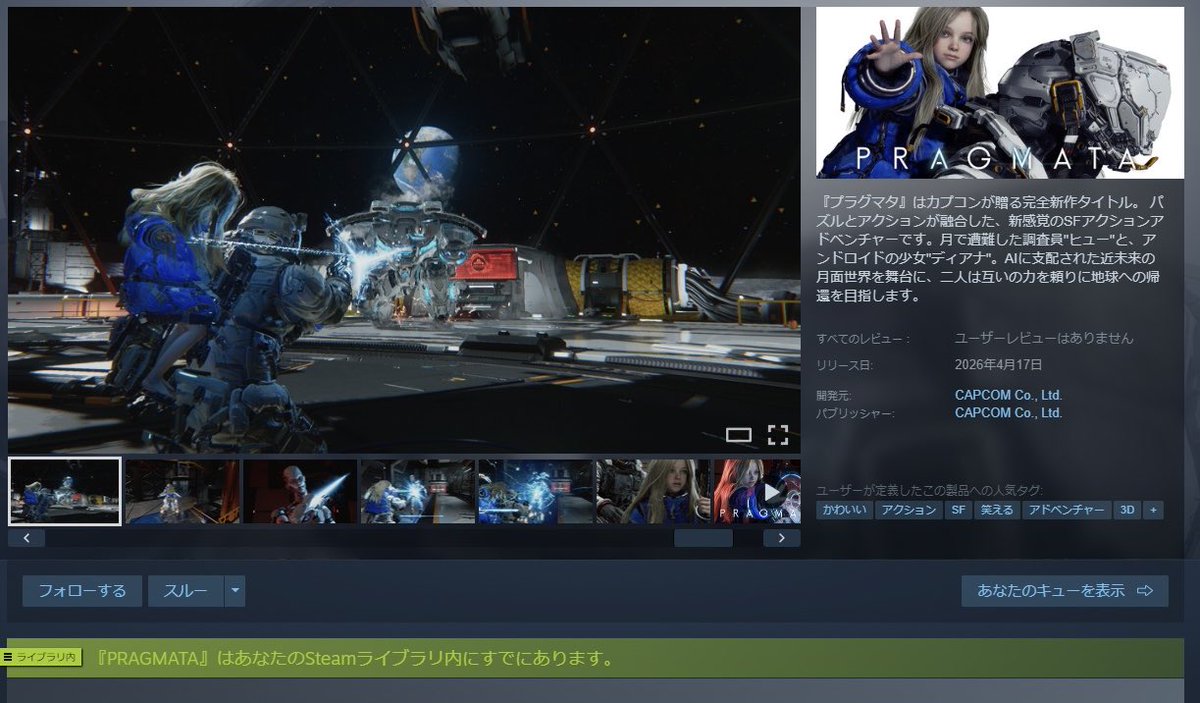Select the SF tag
Screen dimensions: 1200x703
(959, 510)
